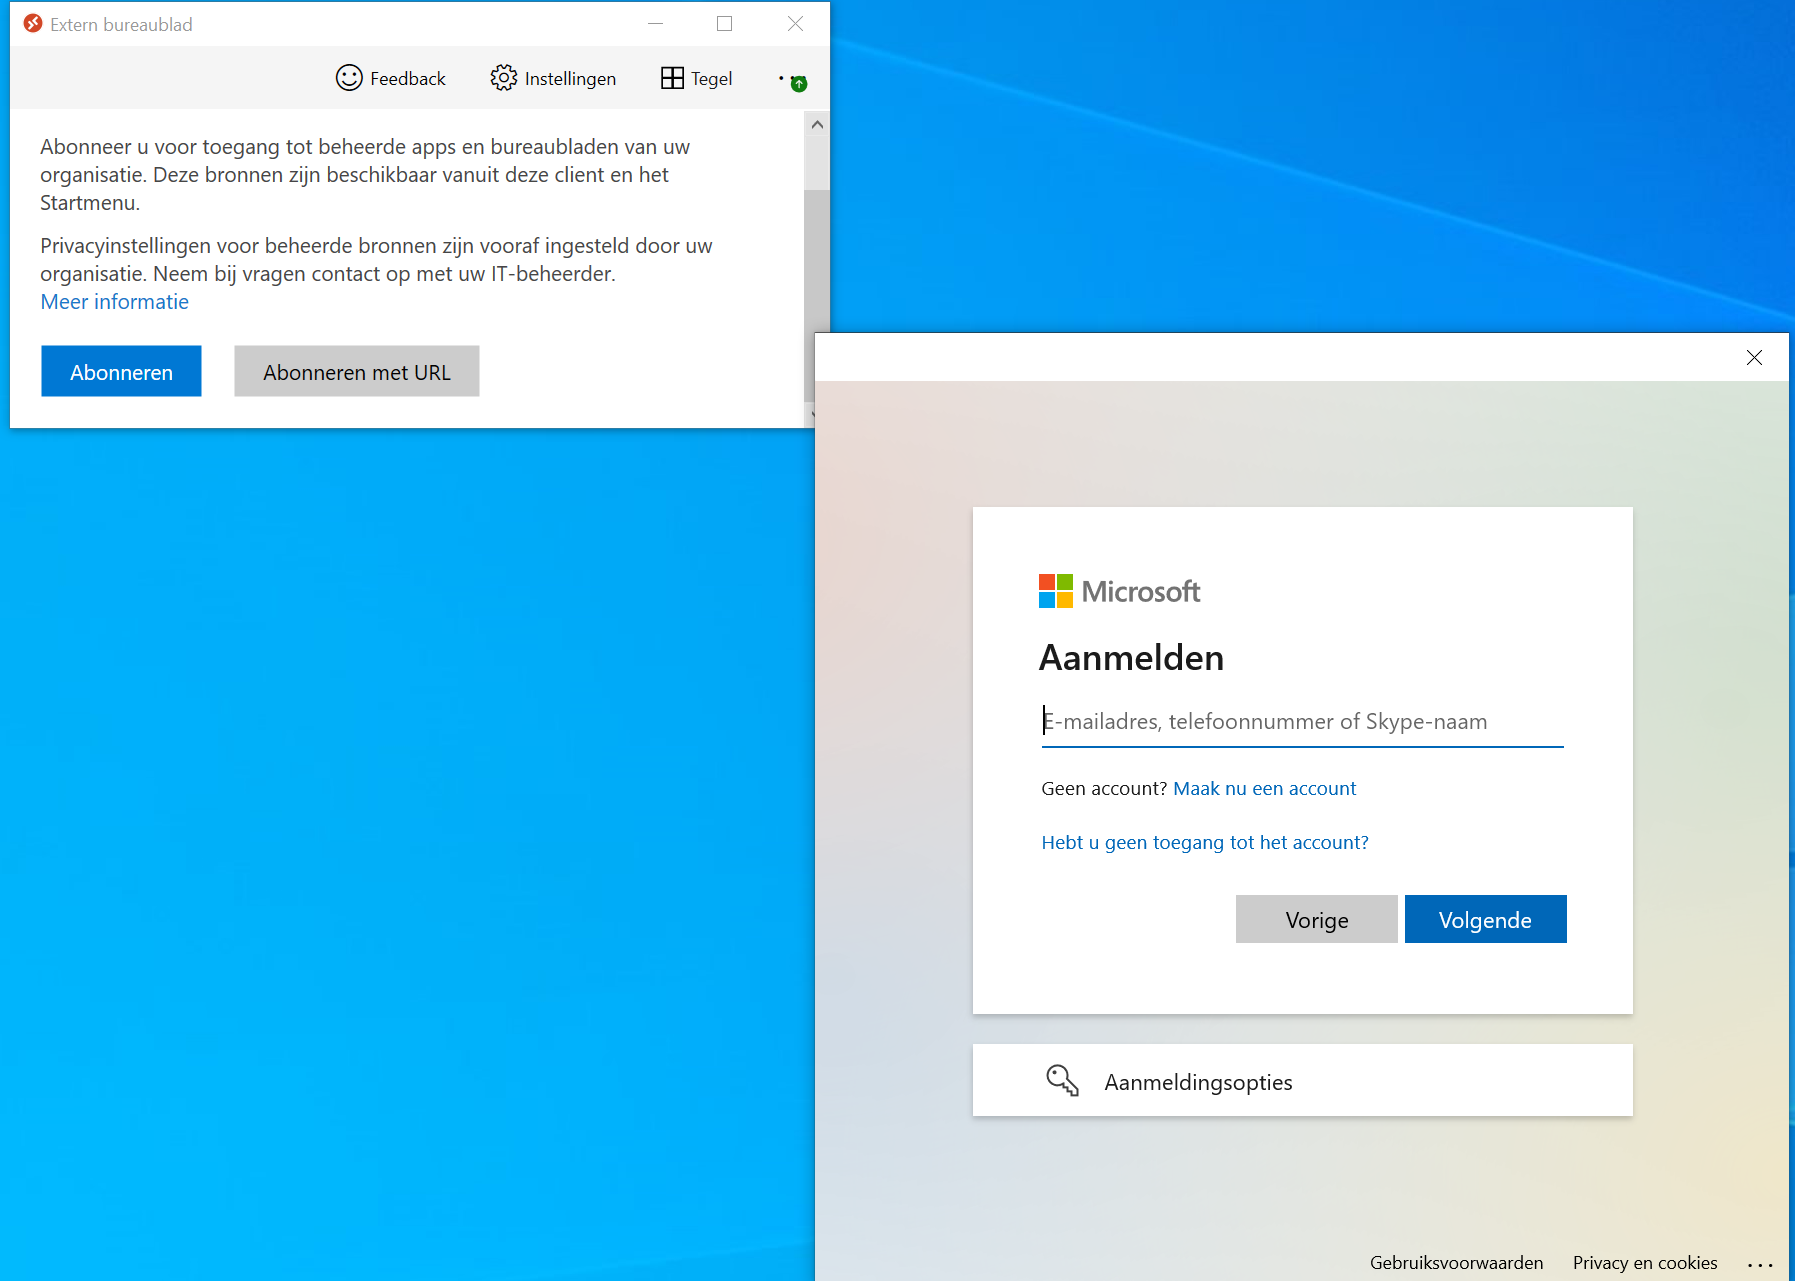
Task: Close the Extern bureaublad window
Action: [795, 24]
